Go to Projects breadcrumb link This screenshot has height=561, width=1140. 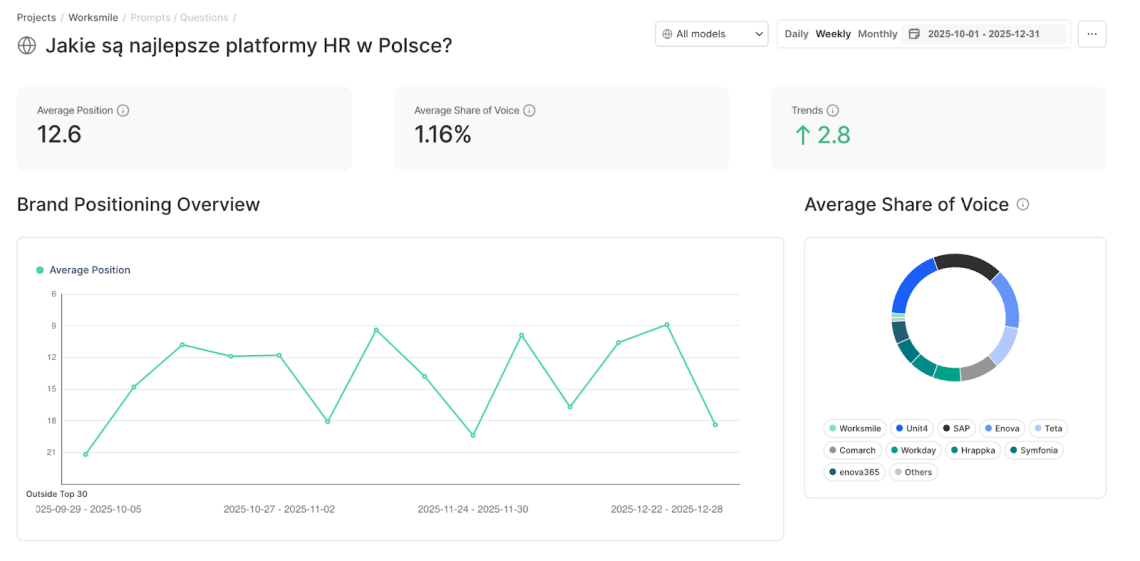pos(36,18)
